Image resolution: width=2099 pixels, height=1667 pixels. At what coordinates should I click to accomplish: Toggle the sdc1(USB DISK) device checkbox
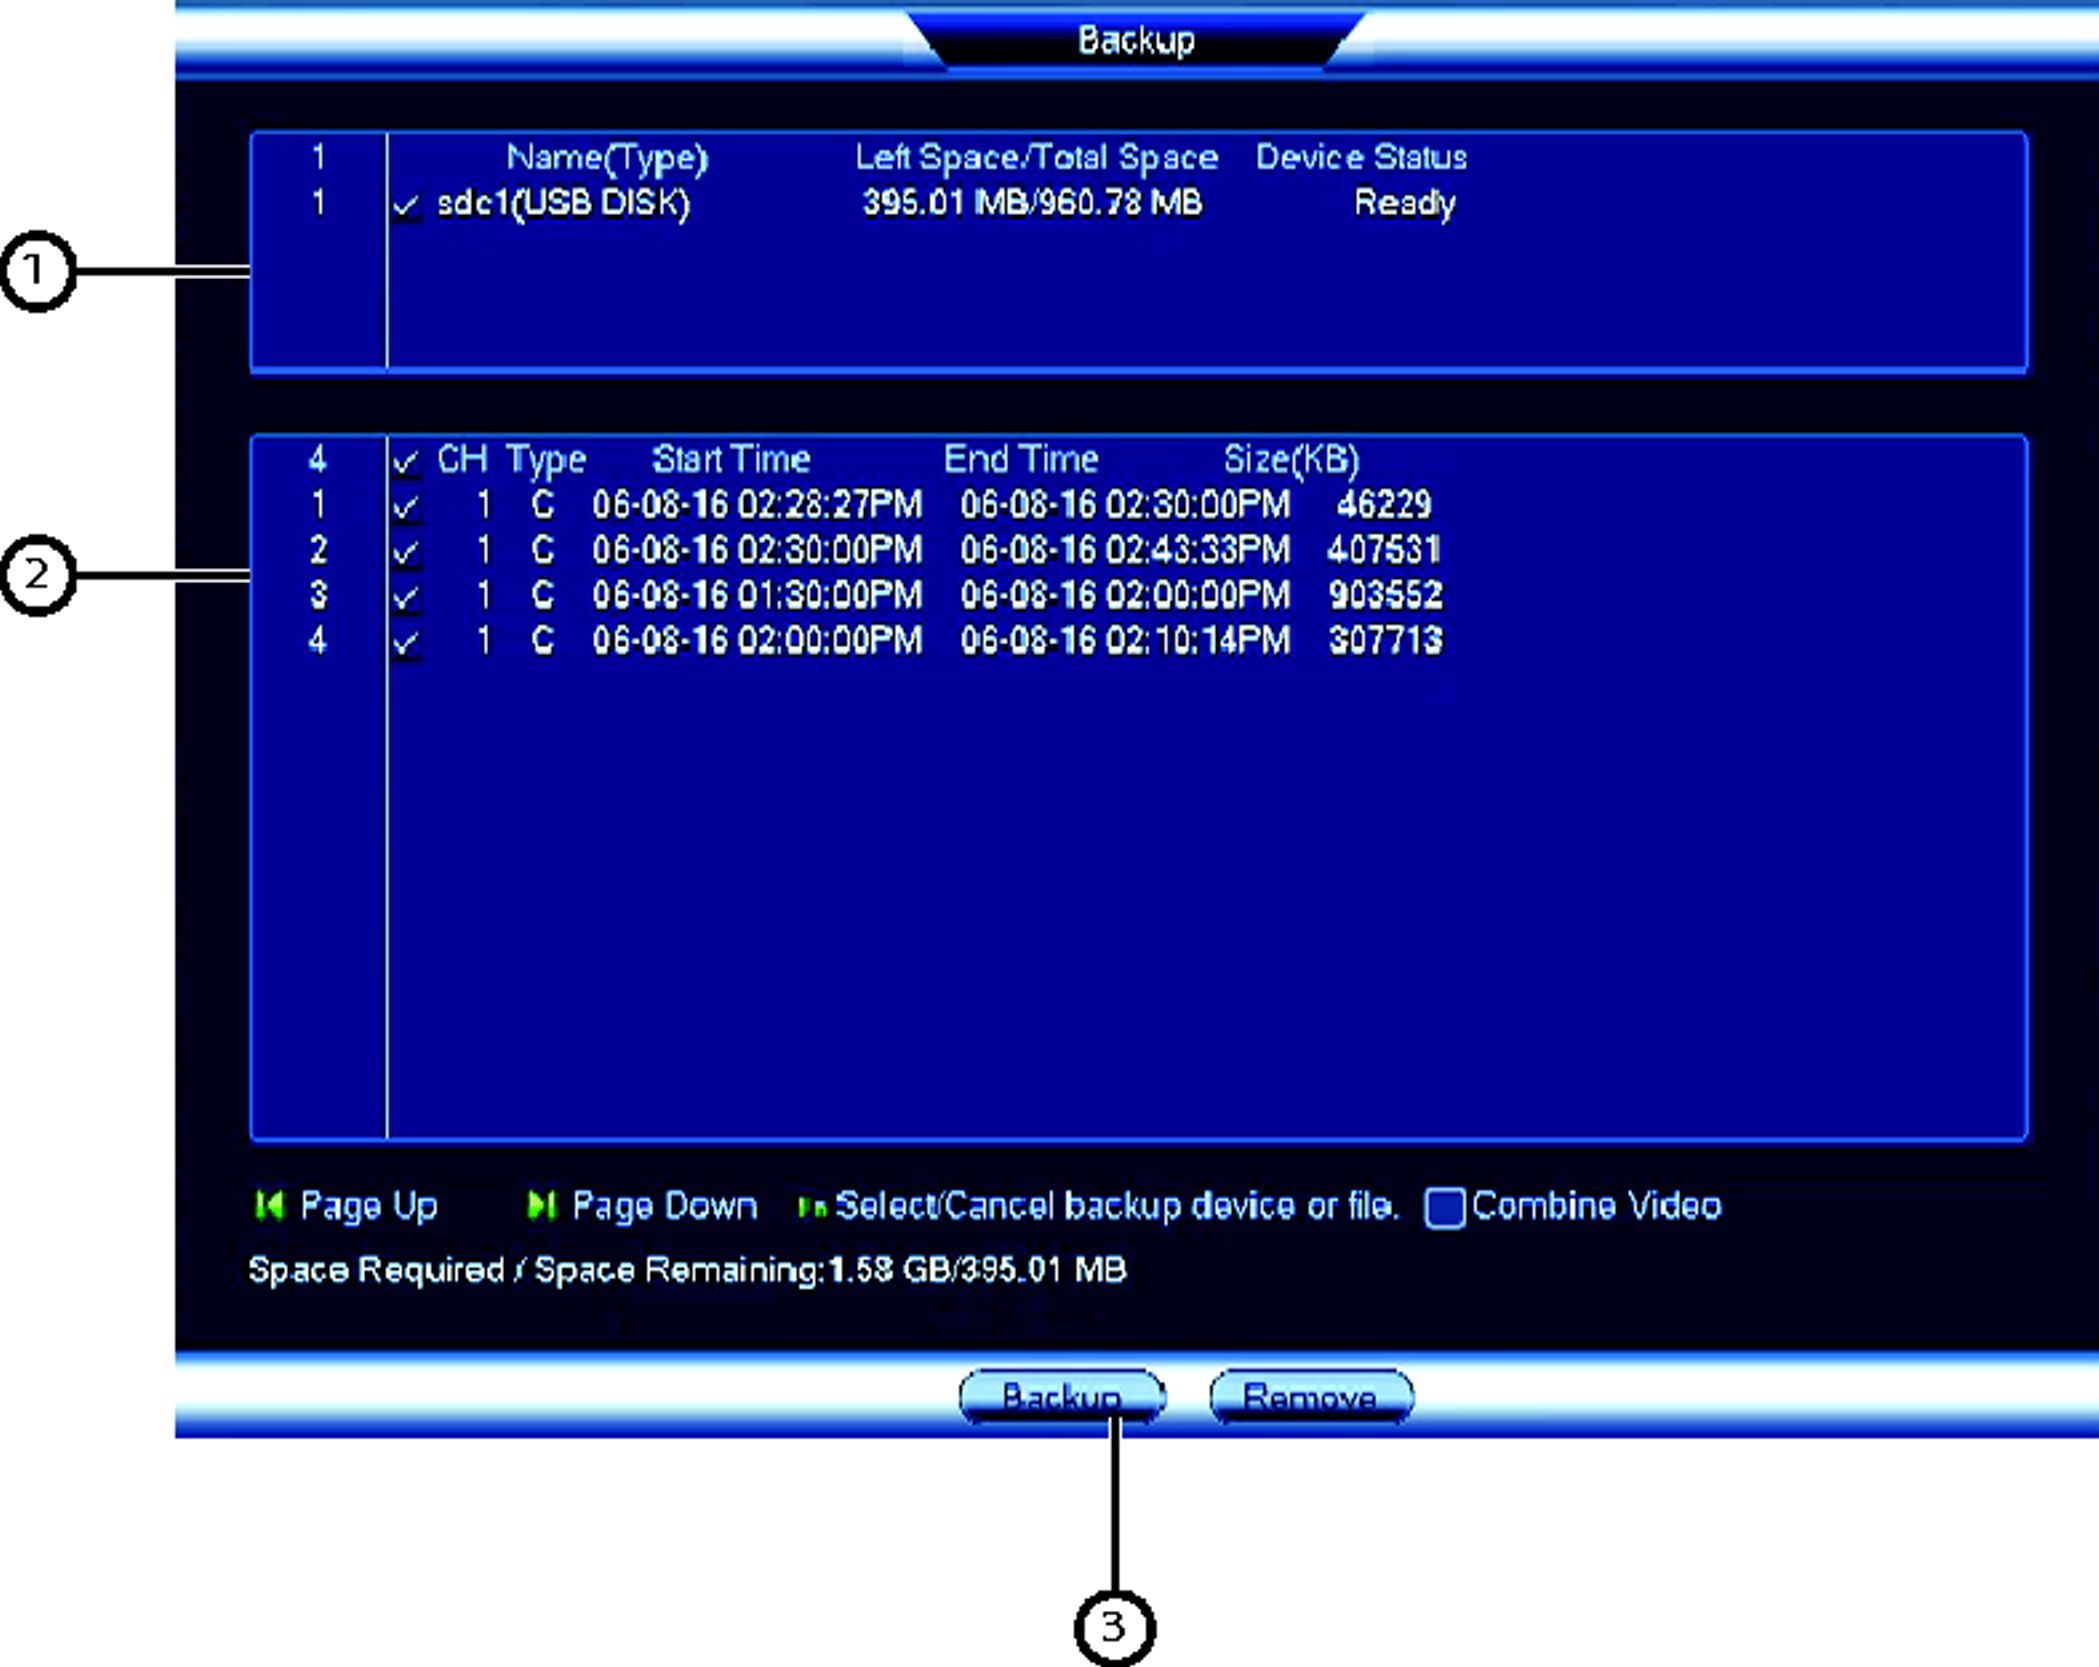pyautogui.click(x=406, y=206)
